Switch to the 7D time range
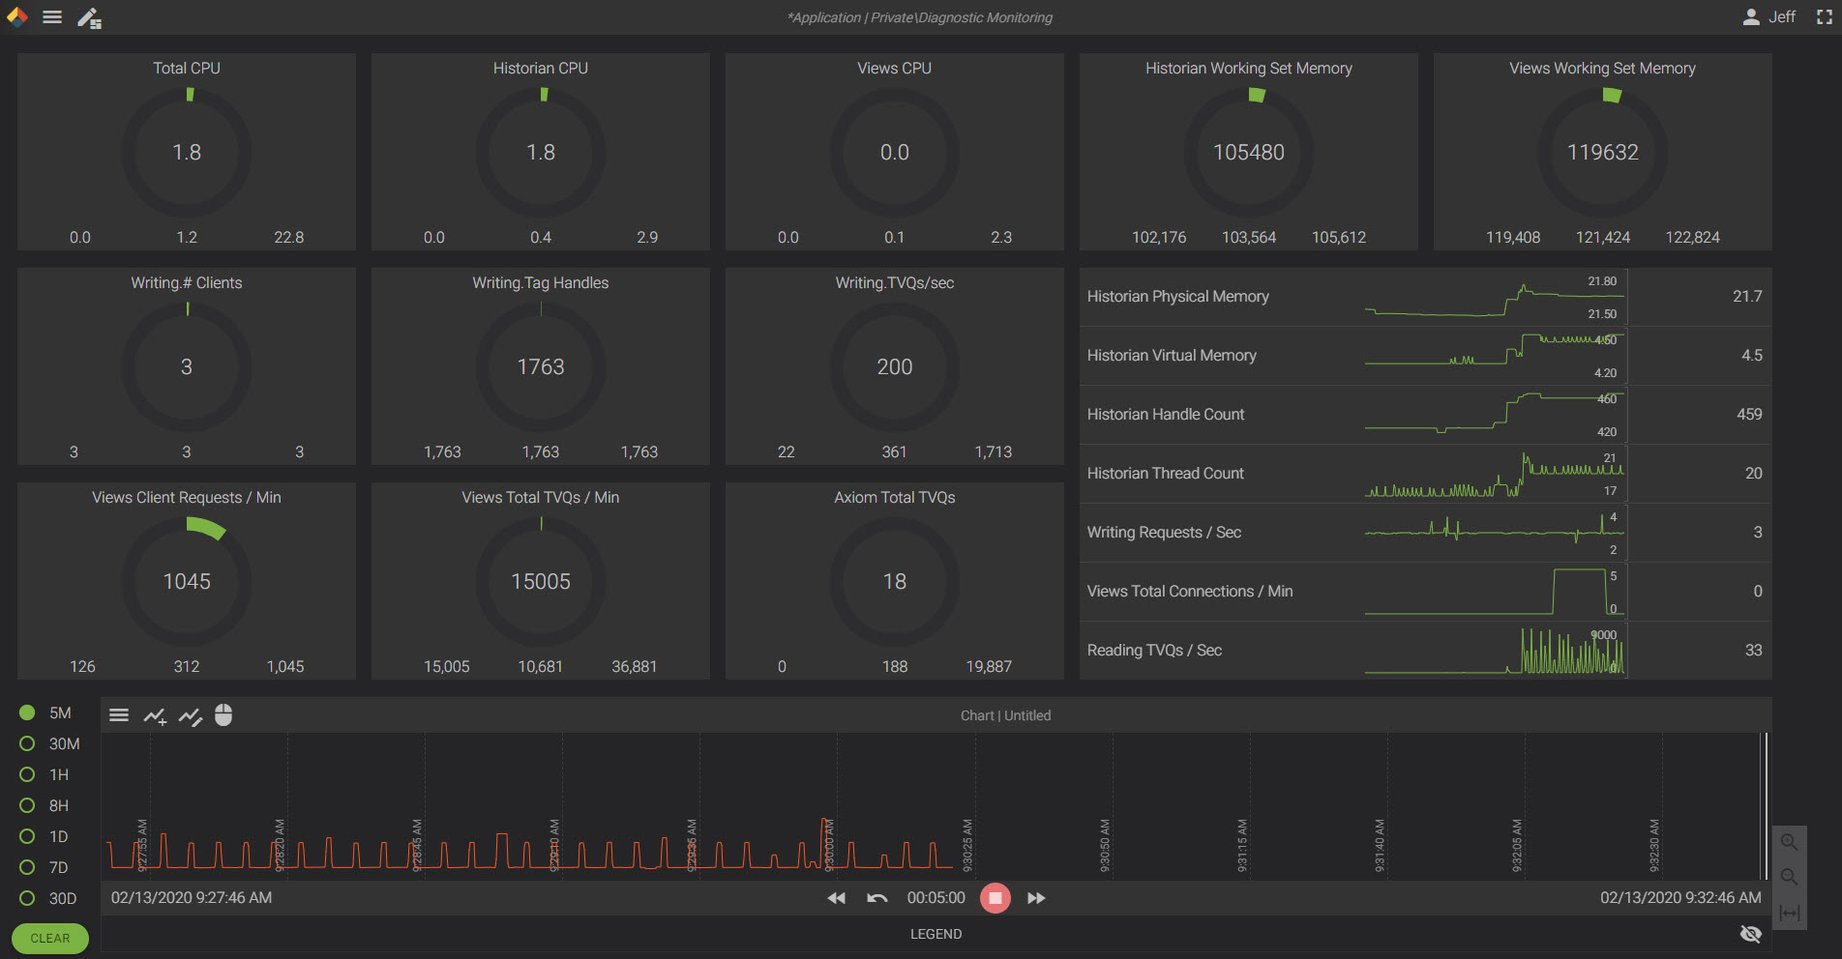1842x959 pixels. tap(27, 867)
